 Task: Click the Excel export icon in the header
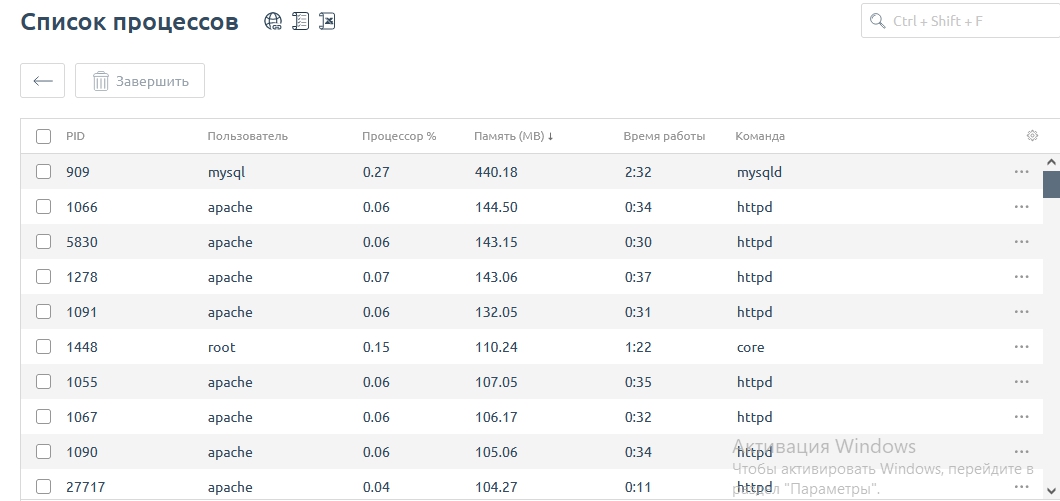coord(327,21)
